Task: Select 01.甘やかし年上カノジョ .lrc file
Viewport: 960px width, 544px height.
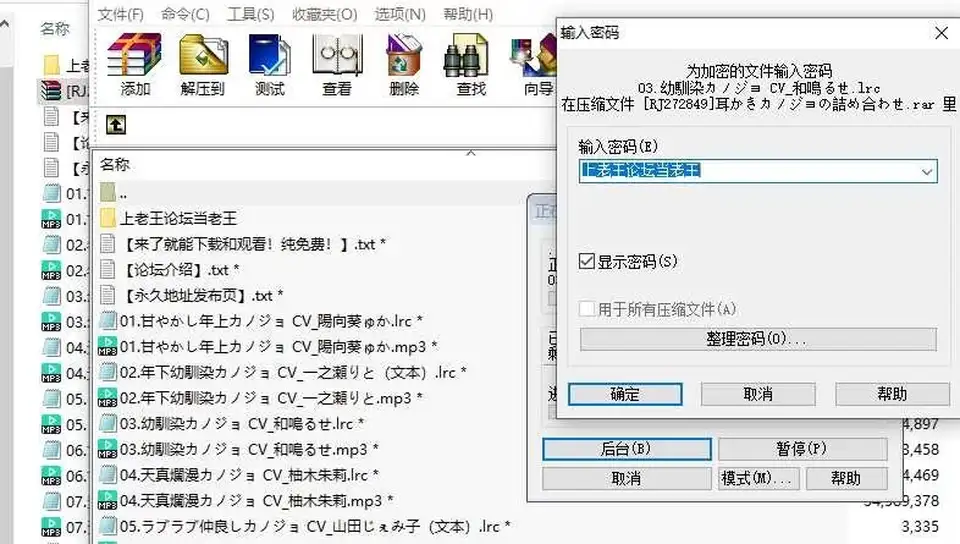Action: 261,321
